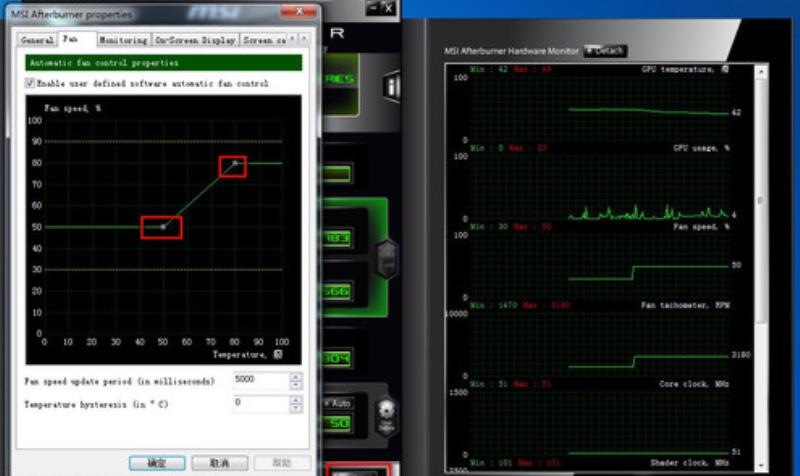Click the hardware monitor scrollbar down arrow
This screenshot has width=800, height=476.
[761, 465]
